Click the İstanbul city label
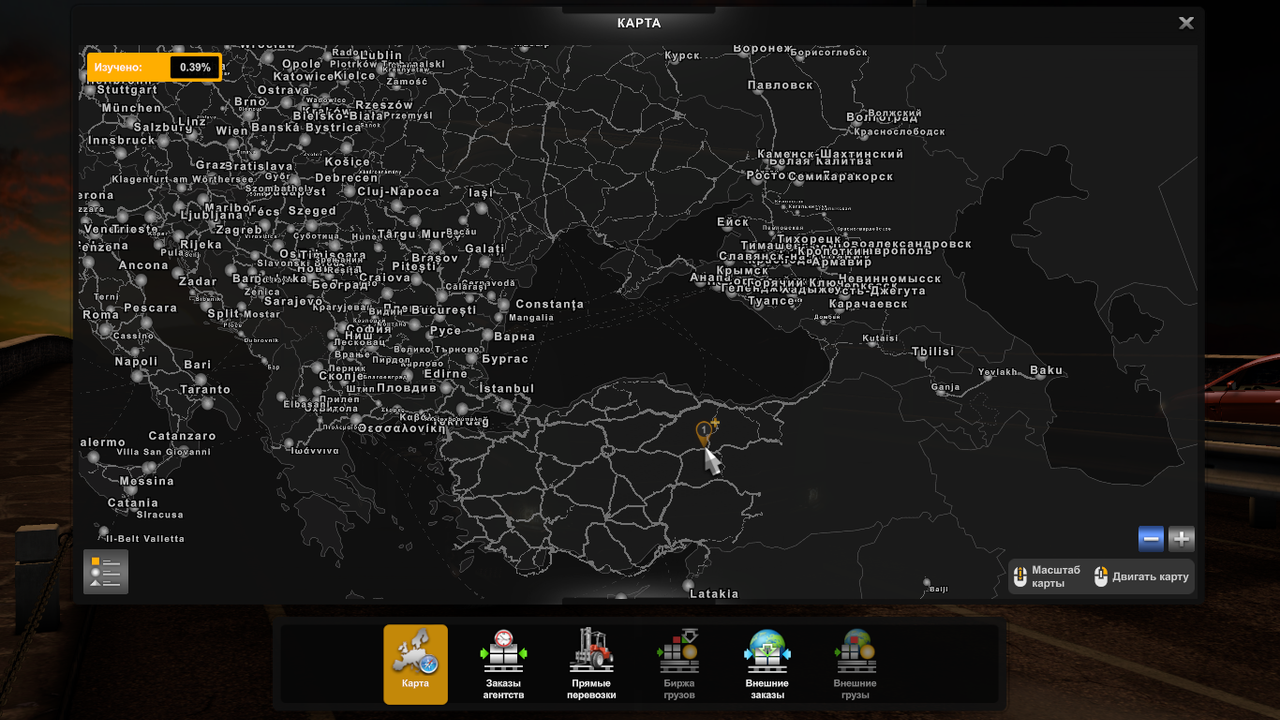Viewport: 1280px width, 720px height. tap(507, 388)
